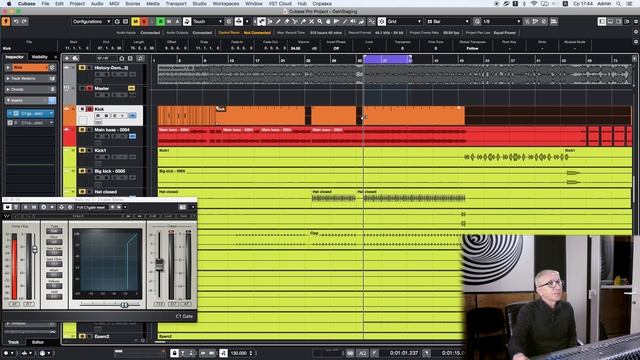Click the Type value button in C1 Gate
Screen dimensions: 640x360
[x=54, y=231]
